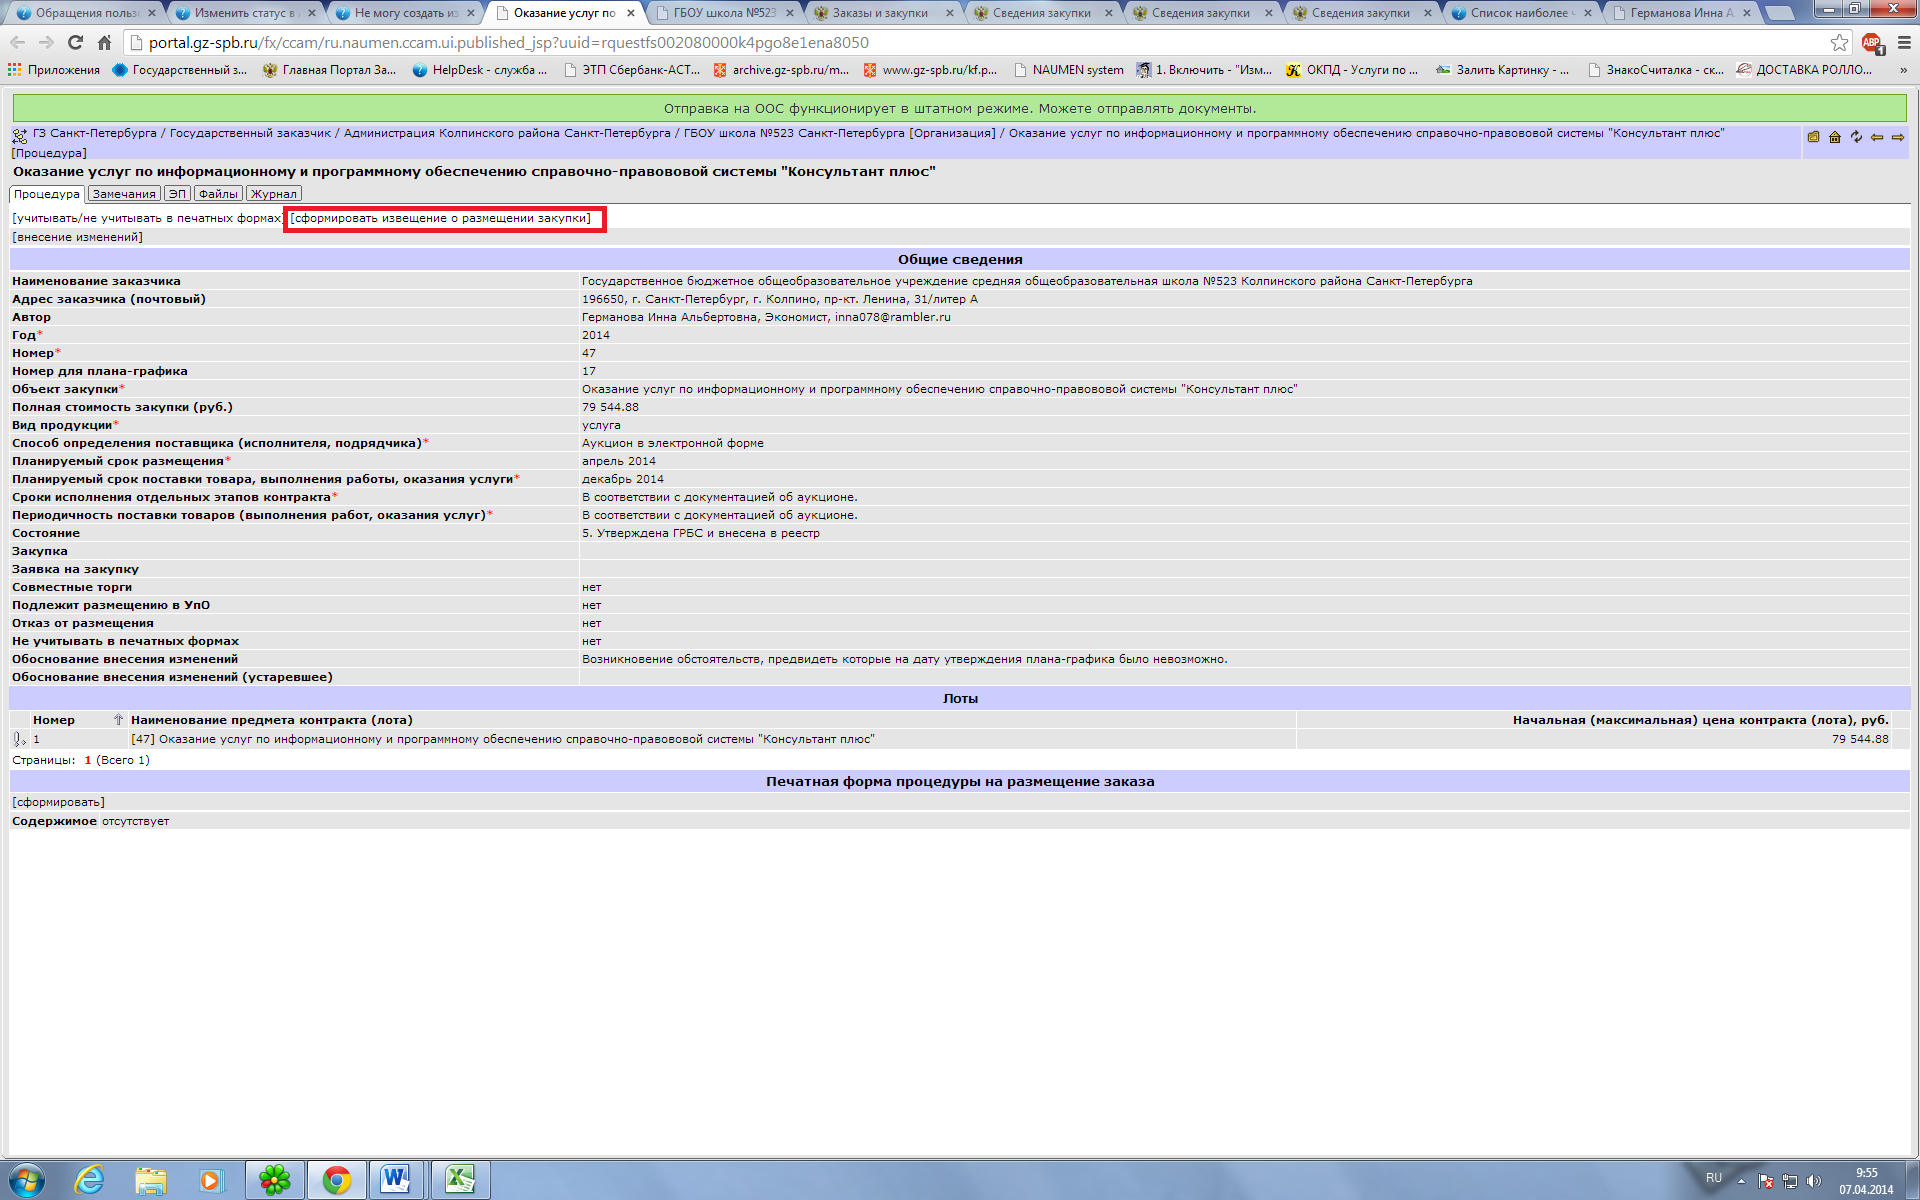The image size is (1920, 1200).
Task: Click the Chrome forward navigation button
Action: 46,42
